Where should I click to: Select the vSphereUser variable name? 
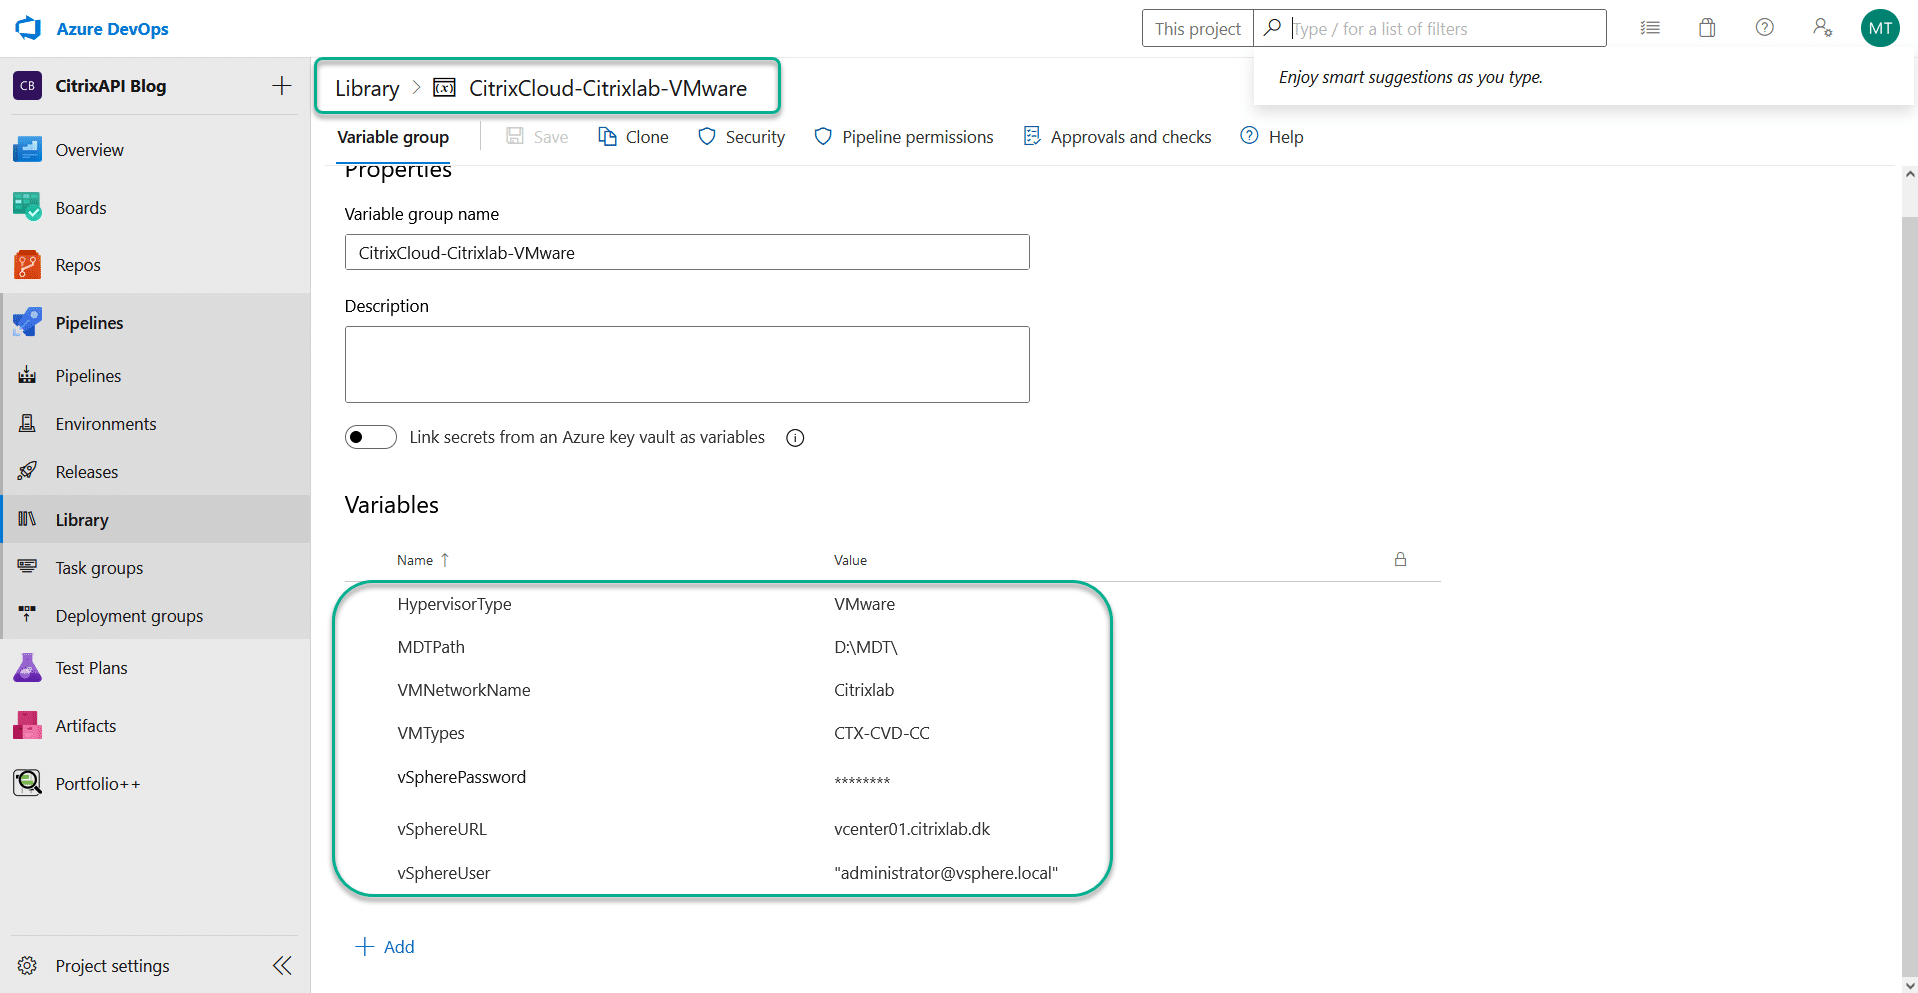coord(444,873)
